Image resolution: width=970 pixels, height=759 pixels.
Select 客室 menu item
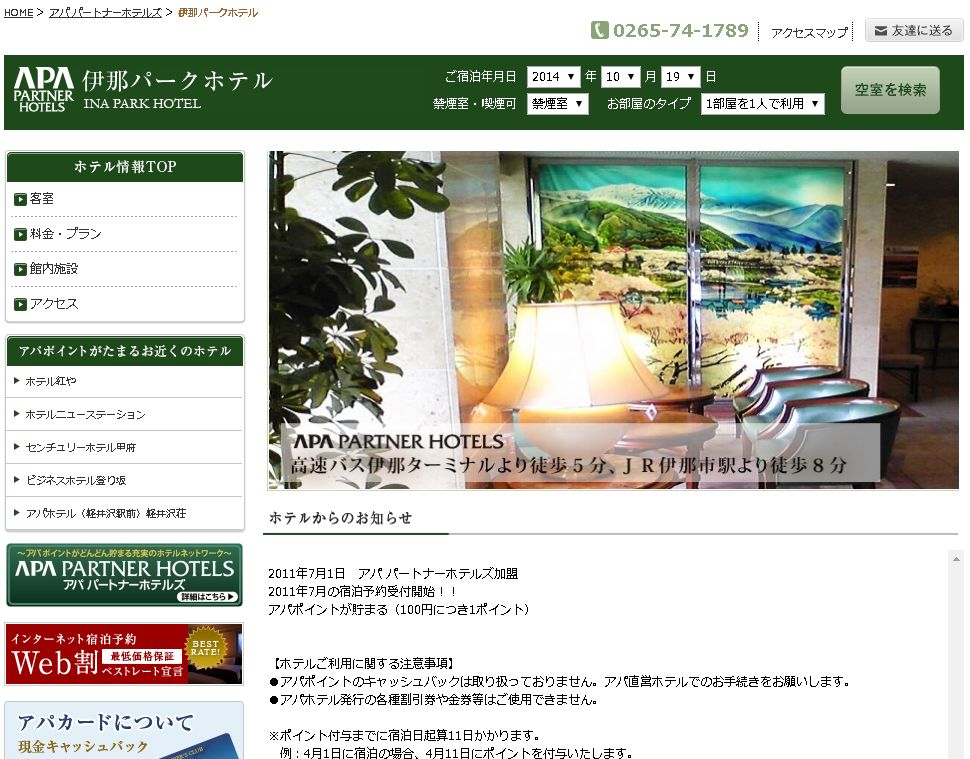click(41, 199)
